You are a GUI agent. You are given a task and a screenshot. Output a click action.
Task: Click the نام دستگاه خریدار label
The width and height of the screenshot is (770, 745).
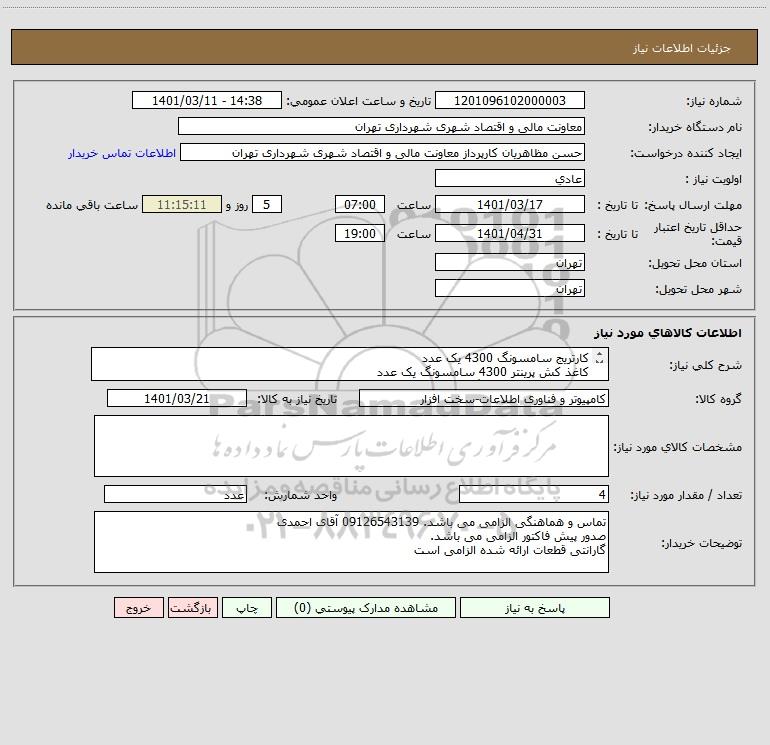(x=695, y=127)
